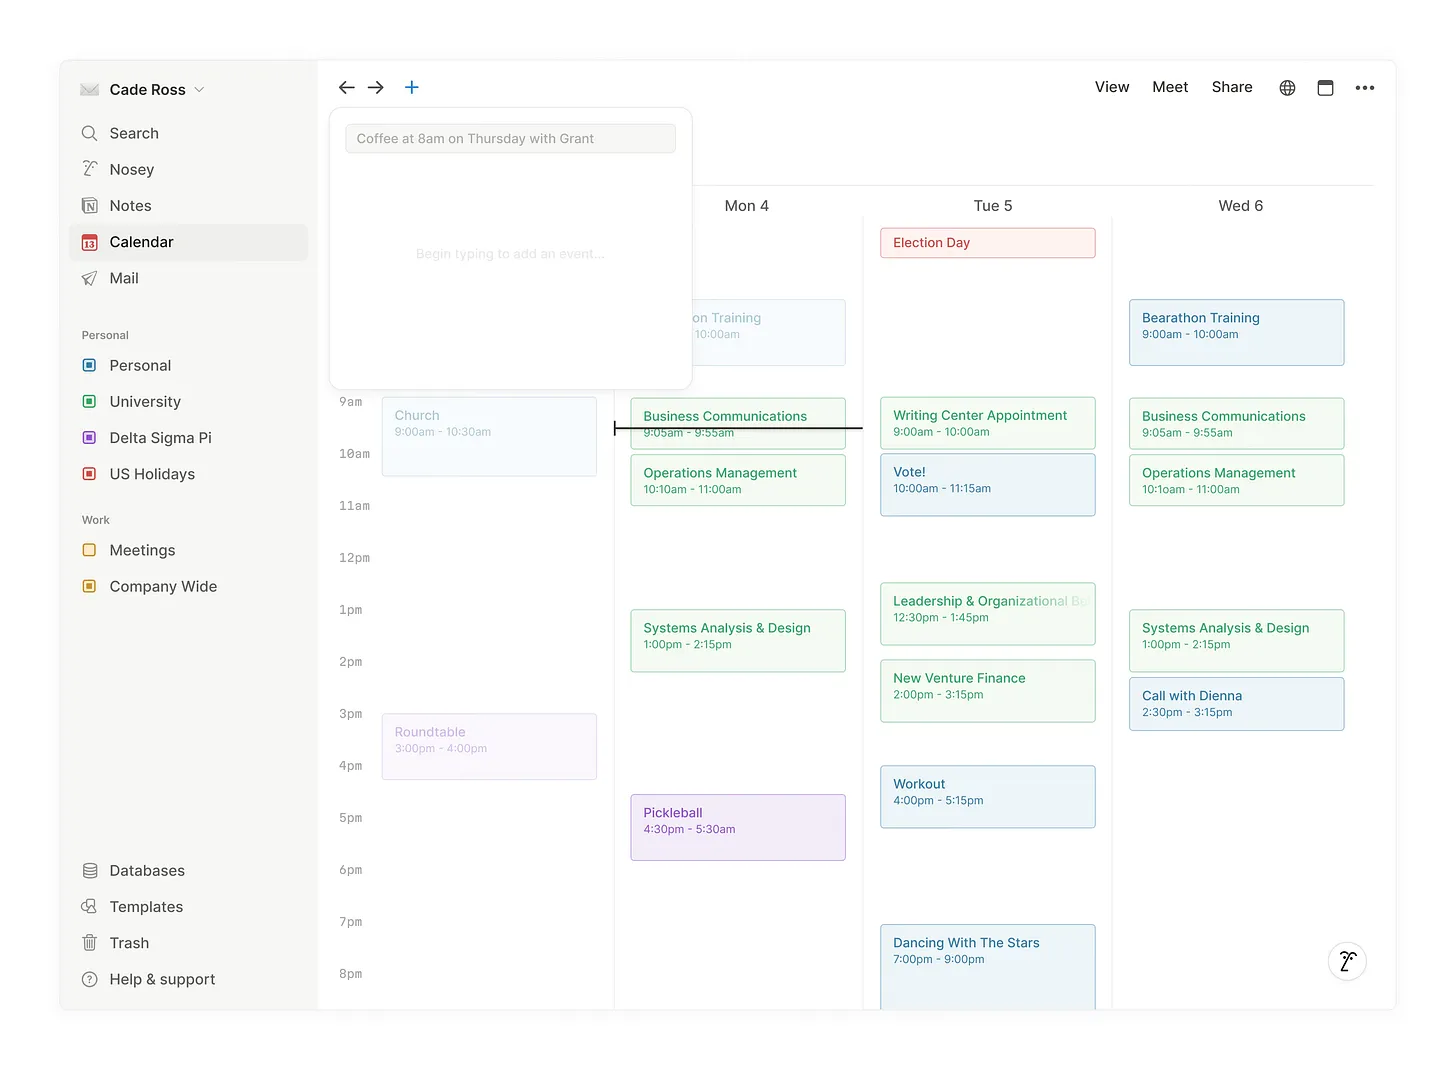Click the event name input field

pyautogui.click(x=510, y=138)
